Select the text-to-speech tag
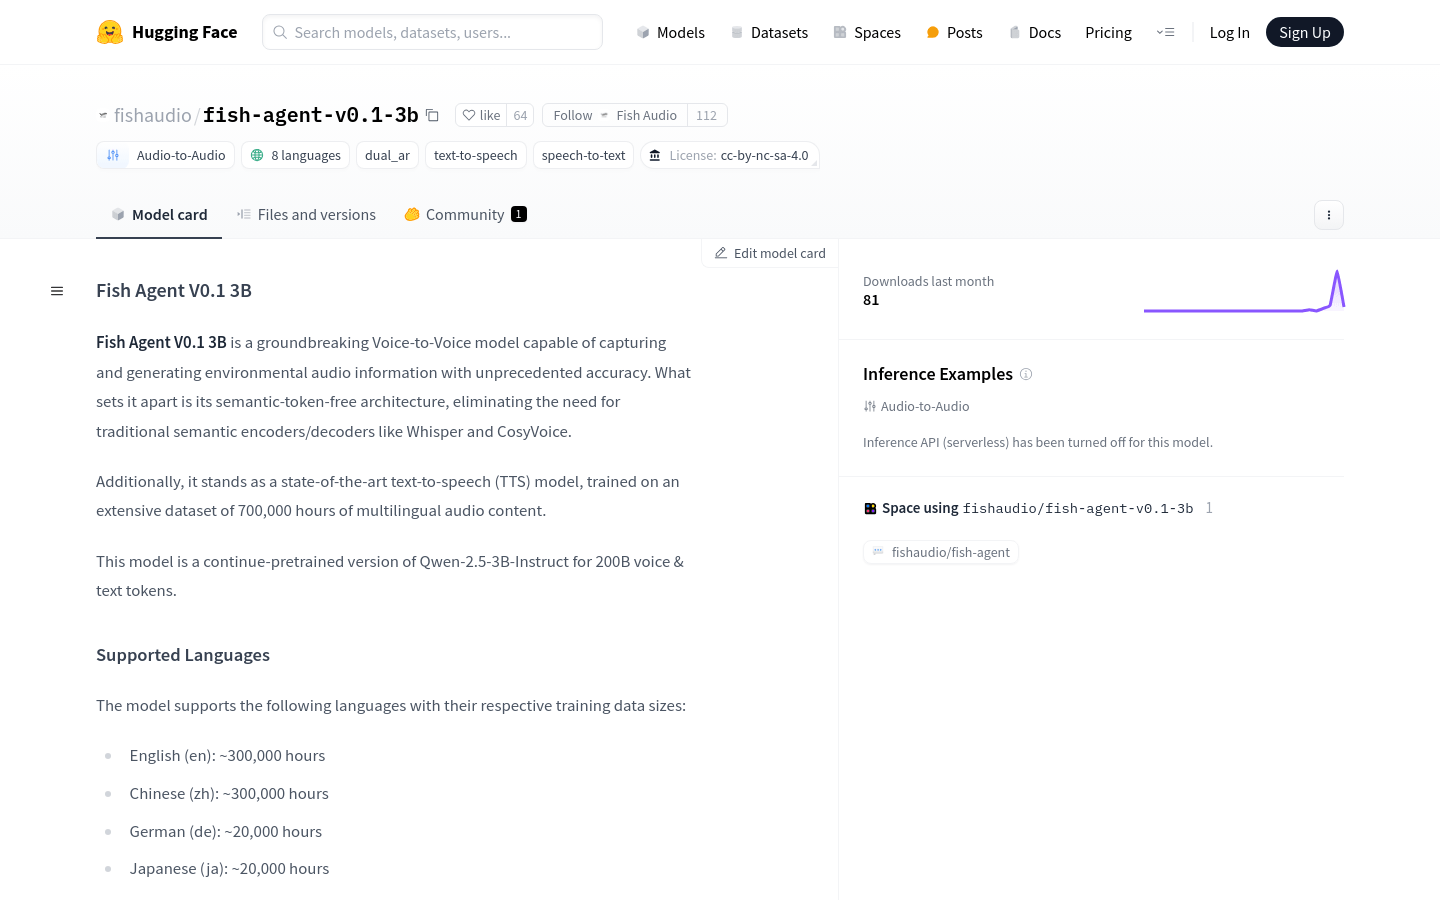This screenshot has width=1440, height=900. coord(475,155)
